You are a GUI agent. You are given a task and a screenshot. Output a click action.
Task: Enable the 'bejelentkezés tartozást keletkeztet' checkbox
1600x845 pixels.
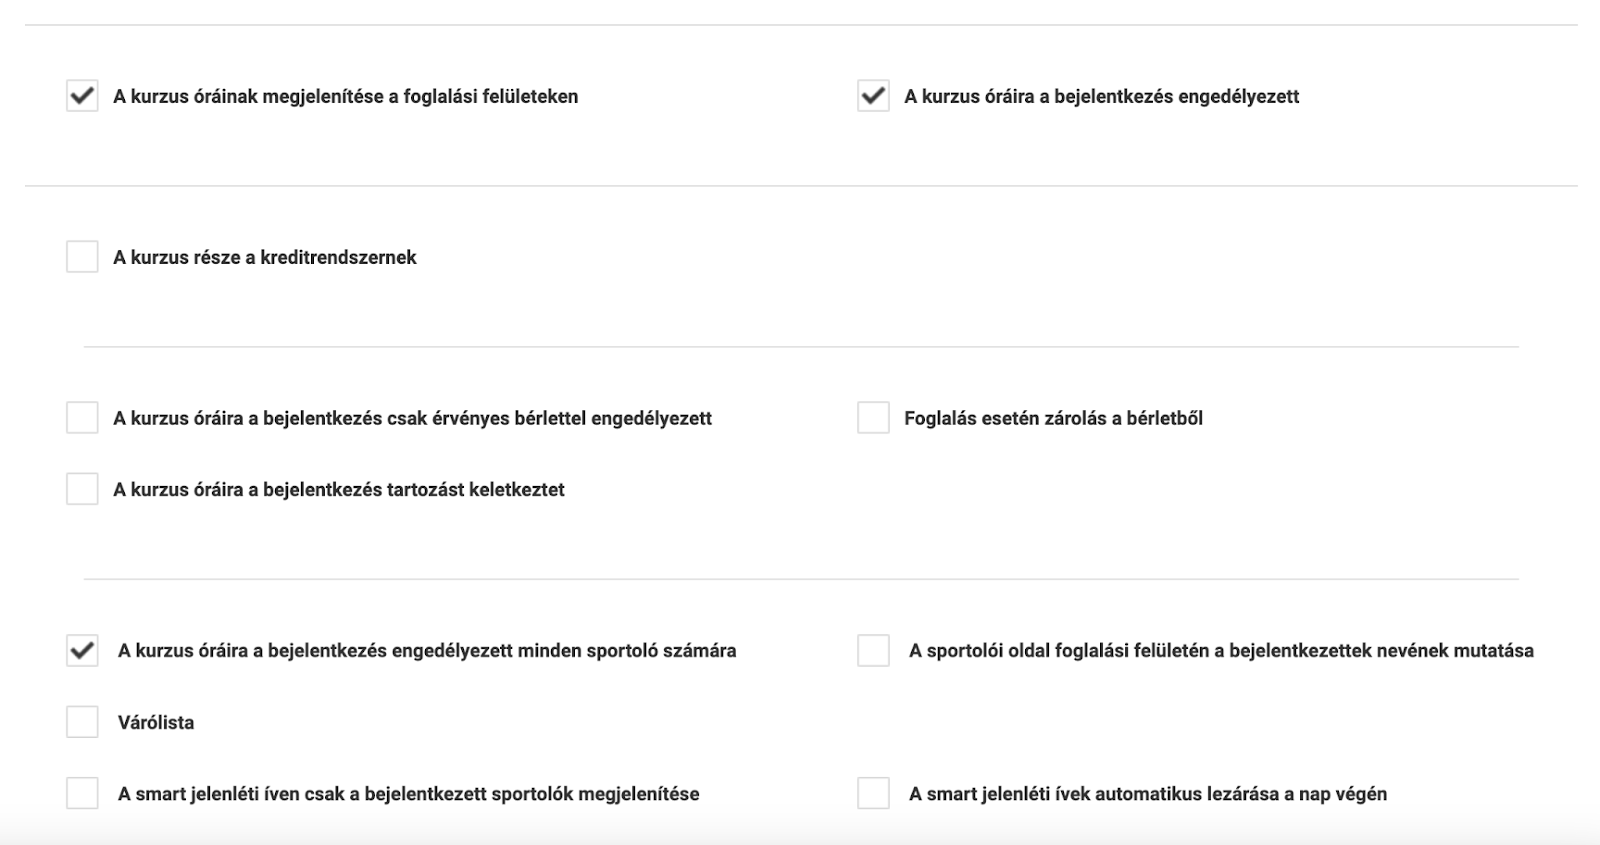pyautogui.click(x=82, y=489)
